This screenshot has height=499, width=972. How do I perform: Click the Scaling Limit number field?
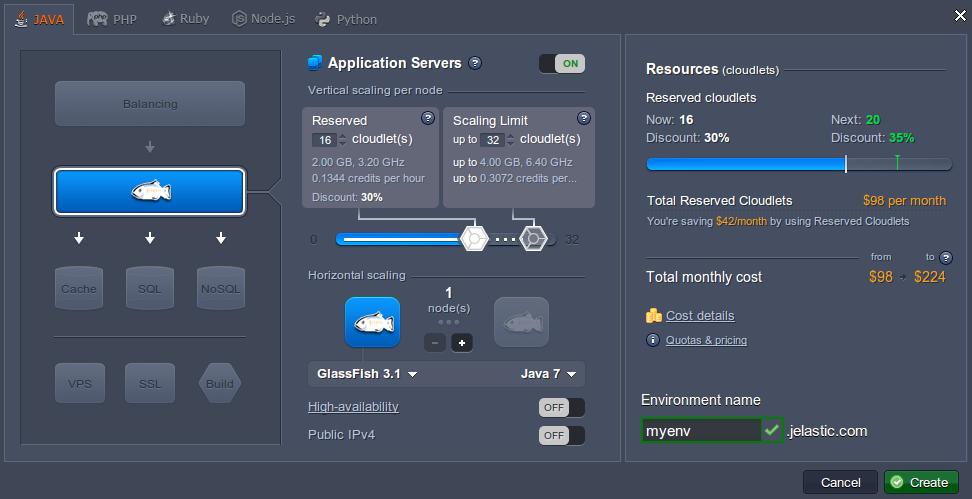click(493, 140)
